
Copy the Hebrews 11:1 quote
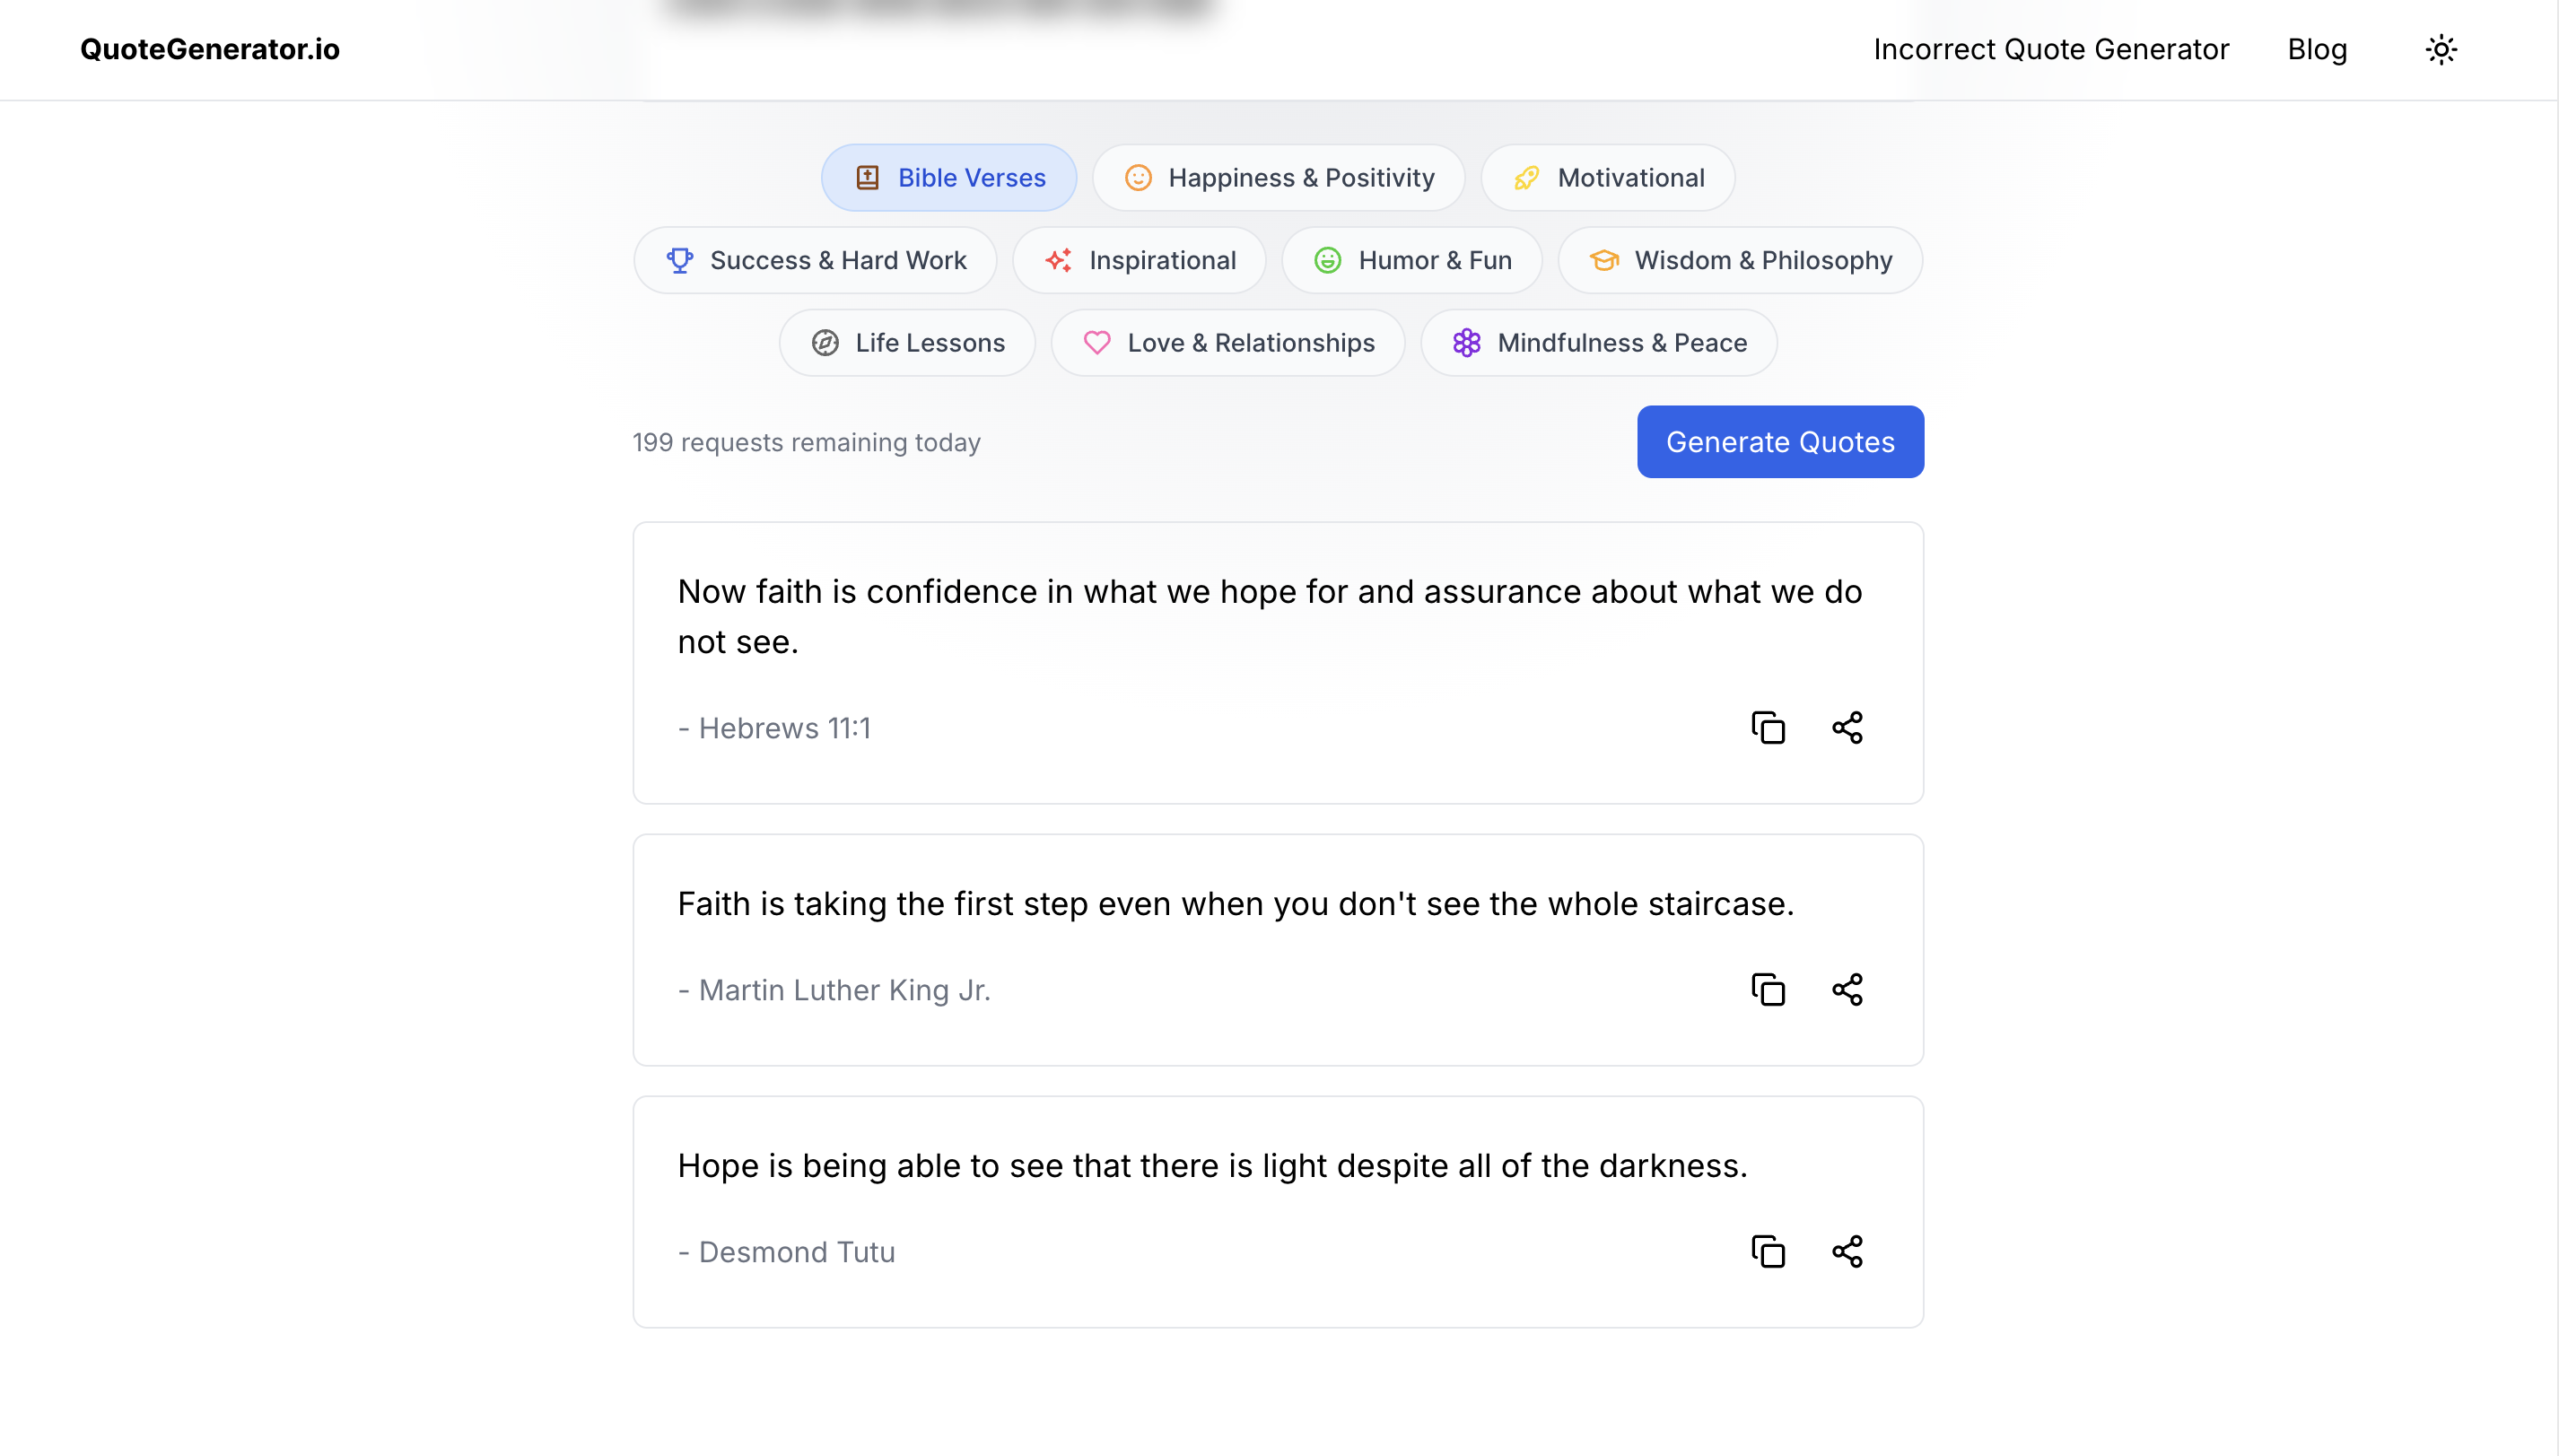click(x=1767, y=728)
